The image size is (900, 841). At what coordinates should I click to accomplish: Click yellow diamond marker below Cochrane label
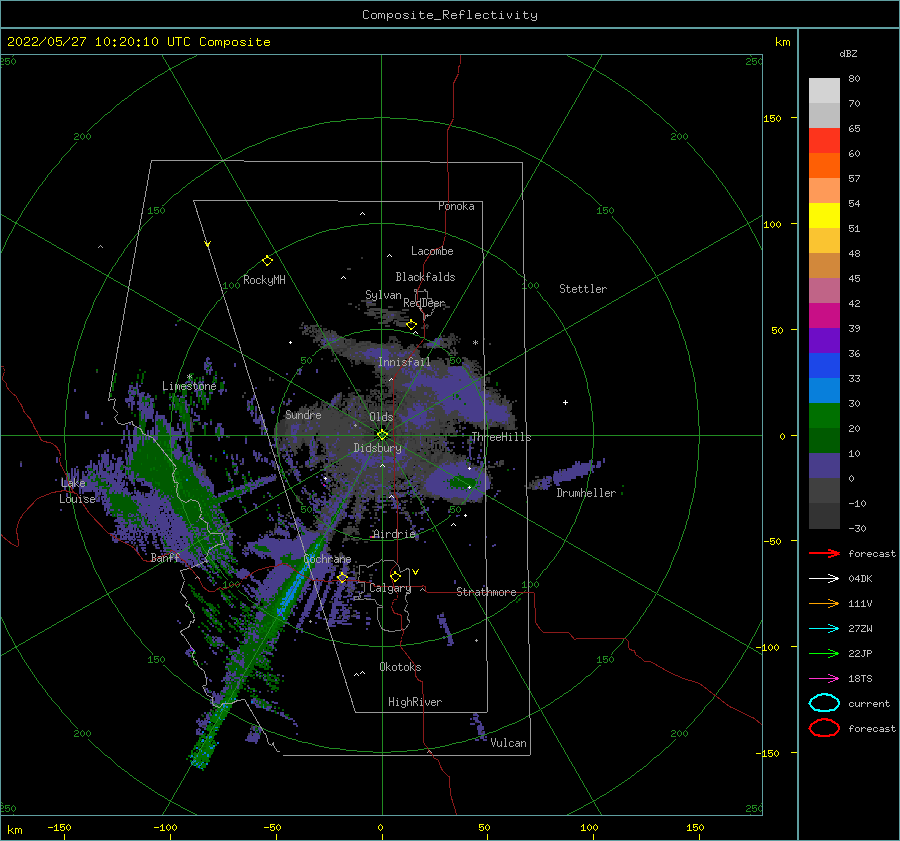coord(342,577)
